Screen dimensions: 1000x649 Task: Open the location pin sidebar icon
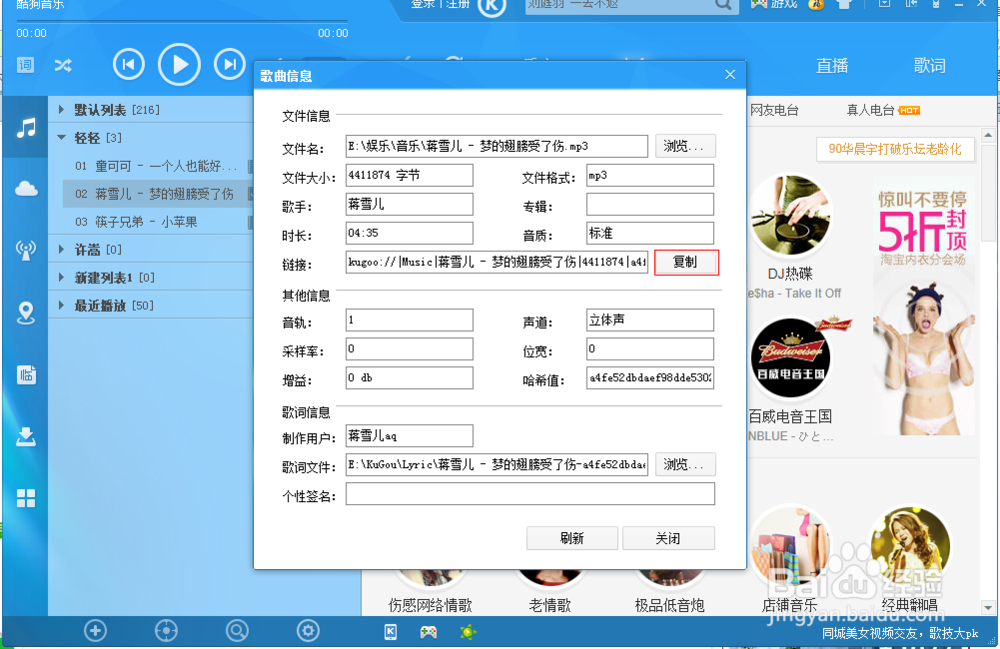click(26, 312)
